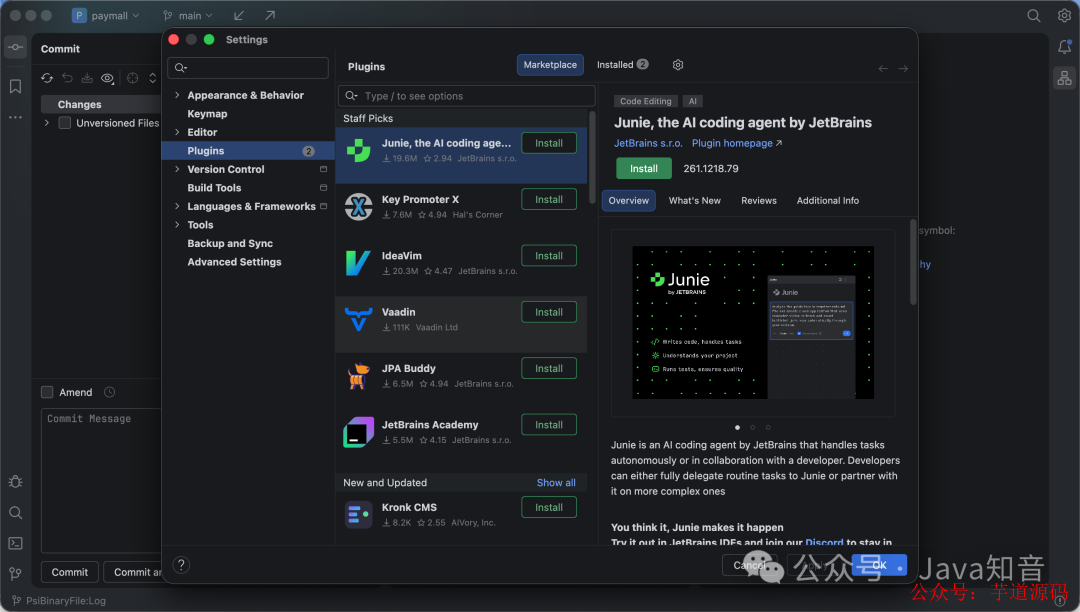Install the Key Promoter X plugin
This screenshot has width=1080, height=612.
[x=549, y=200]
